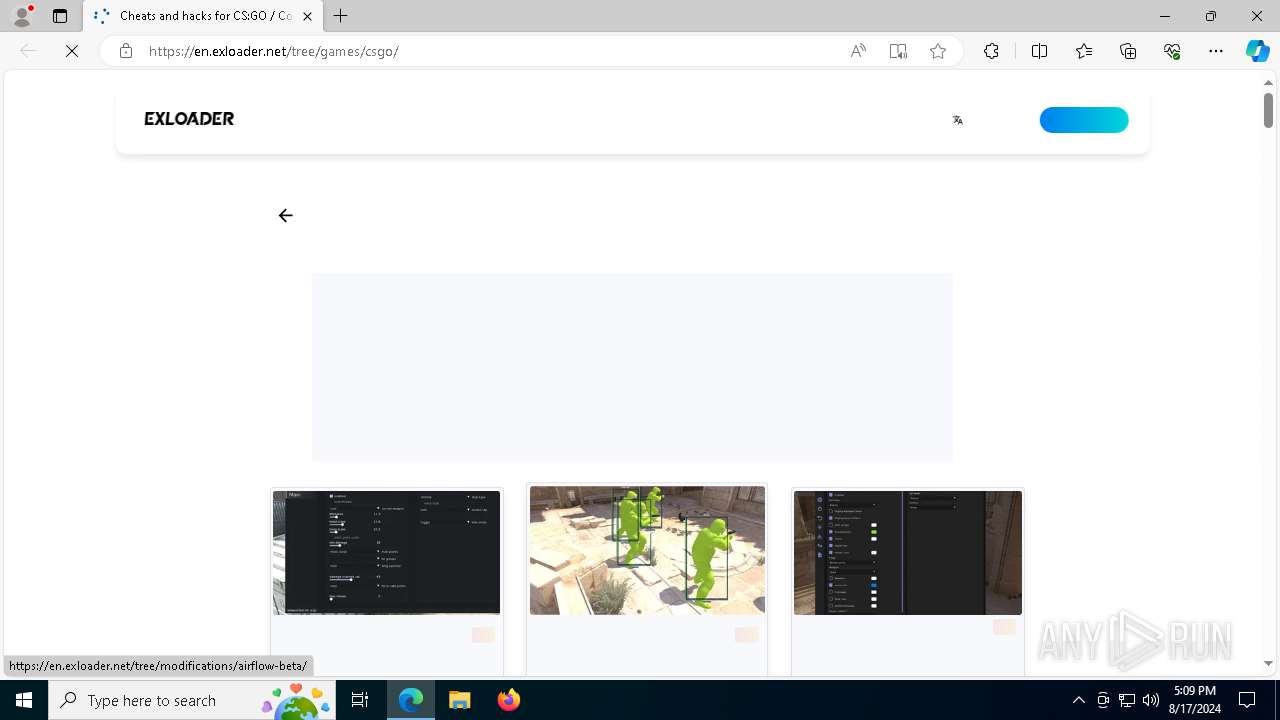Open a new browser tab

(x=341, y=16)
